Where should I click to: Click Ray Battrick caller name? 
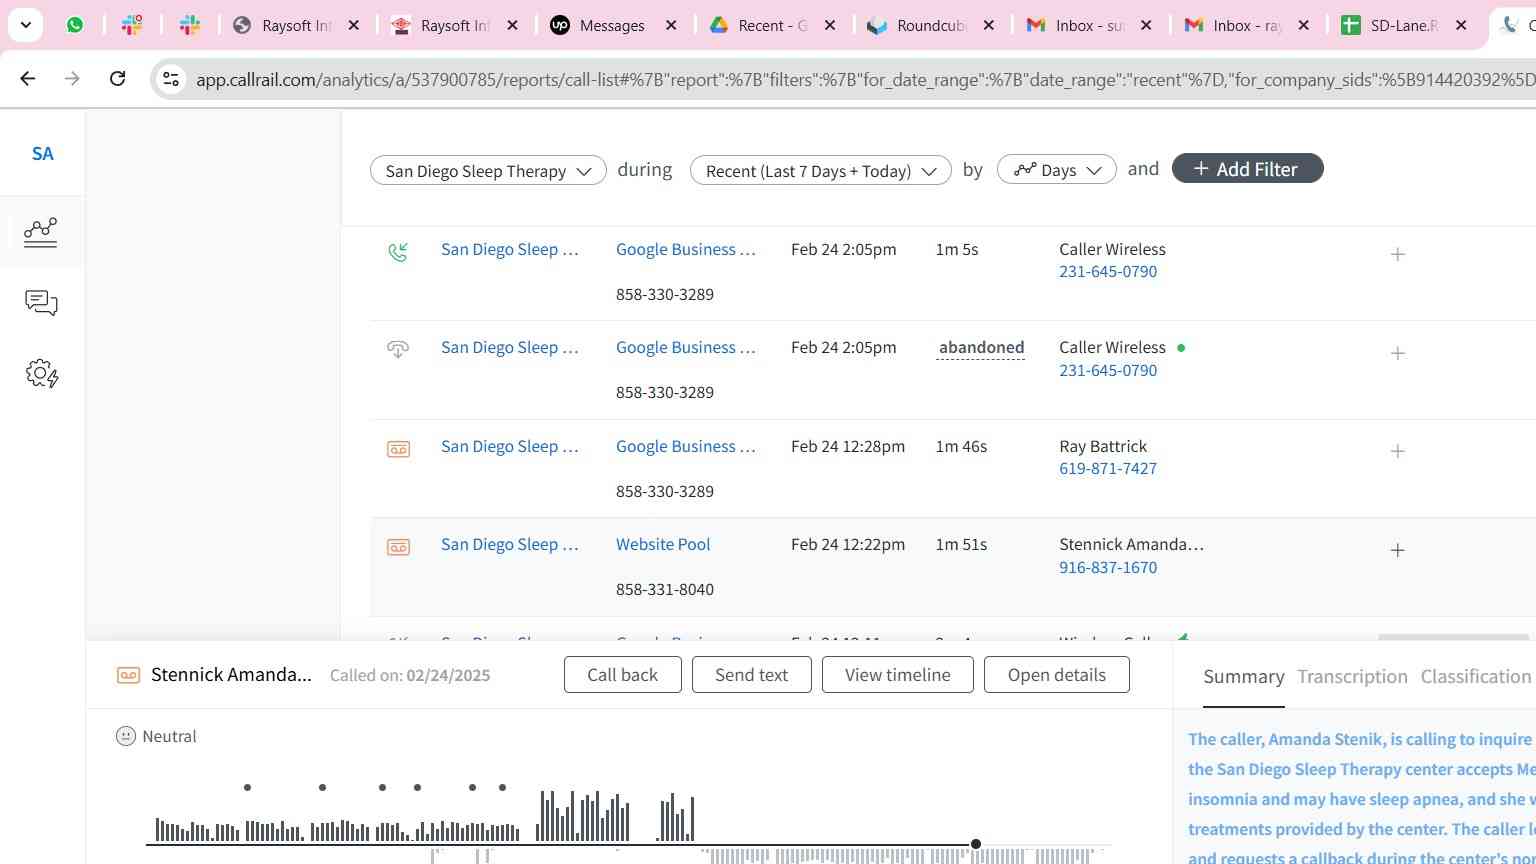pos(1103,447)
